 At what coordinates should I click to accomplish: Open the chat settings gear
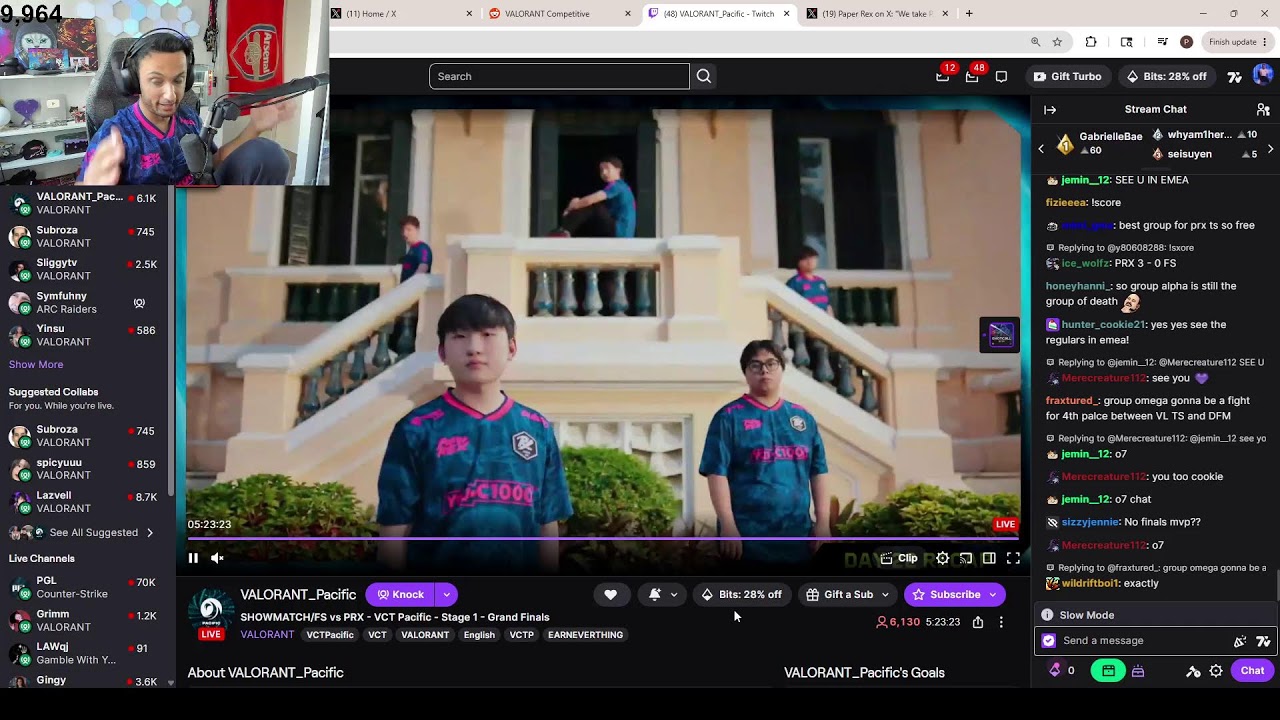pos(1216,671)
